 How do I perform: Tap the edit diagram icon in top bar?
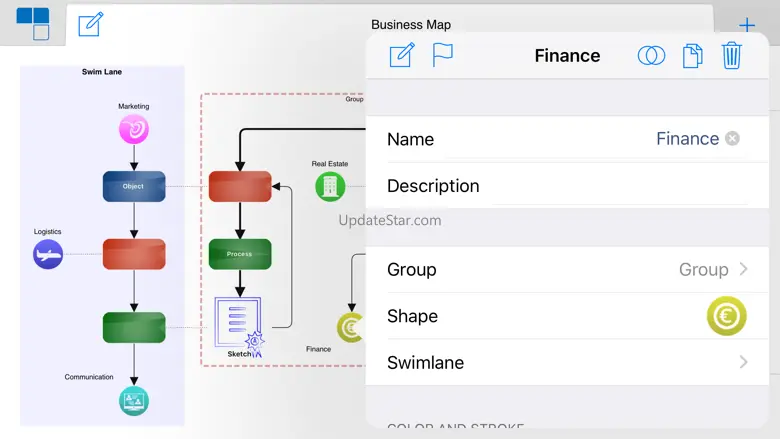pos(91,24)
